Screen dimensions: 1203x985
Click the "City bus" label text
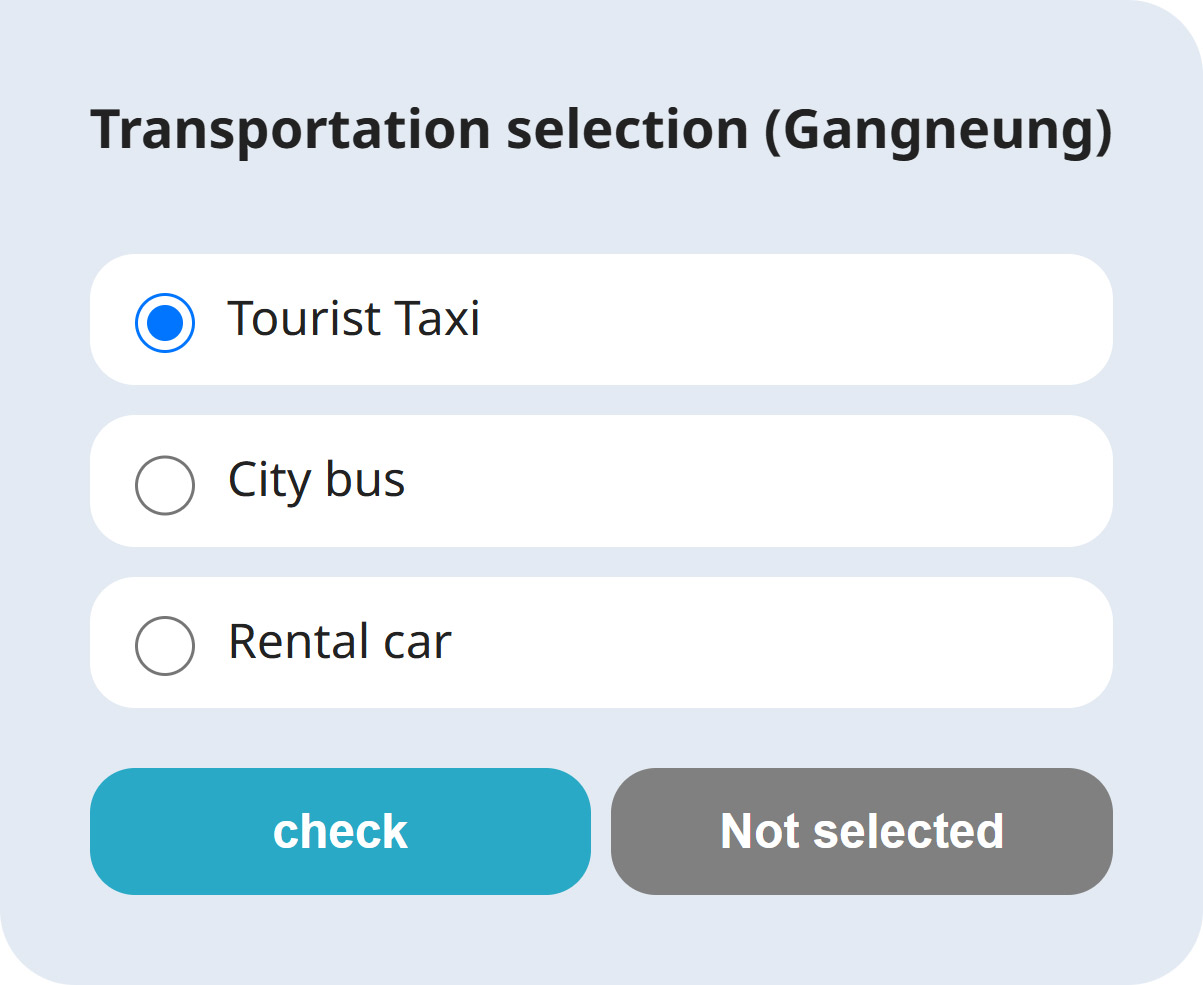click(x=317, y=480)
